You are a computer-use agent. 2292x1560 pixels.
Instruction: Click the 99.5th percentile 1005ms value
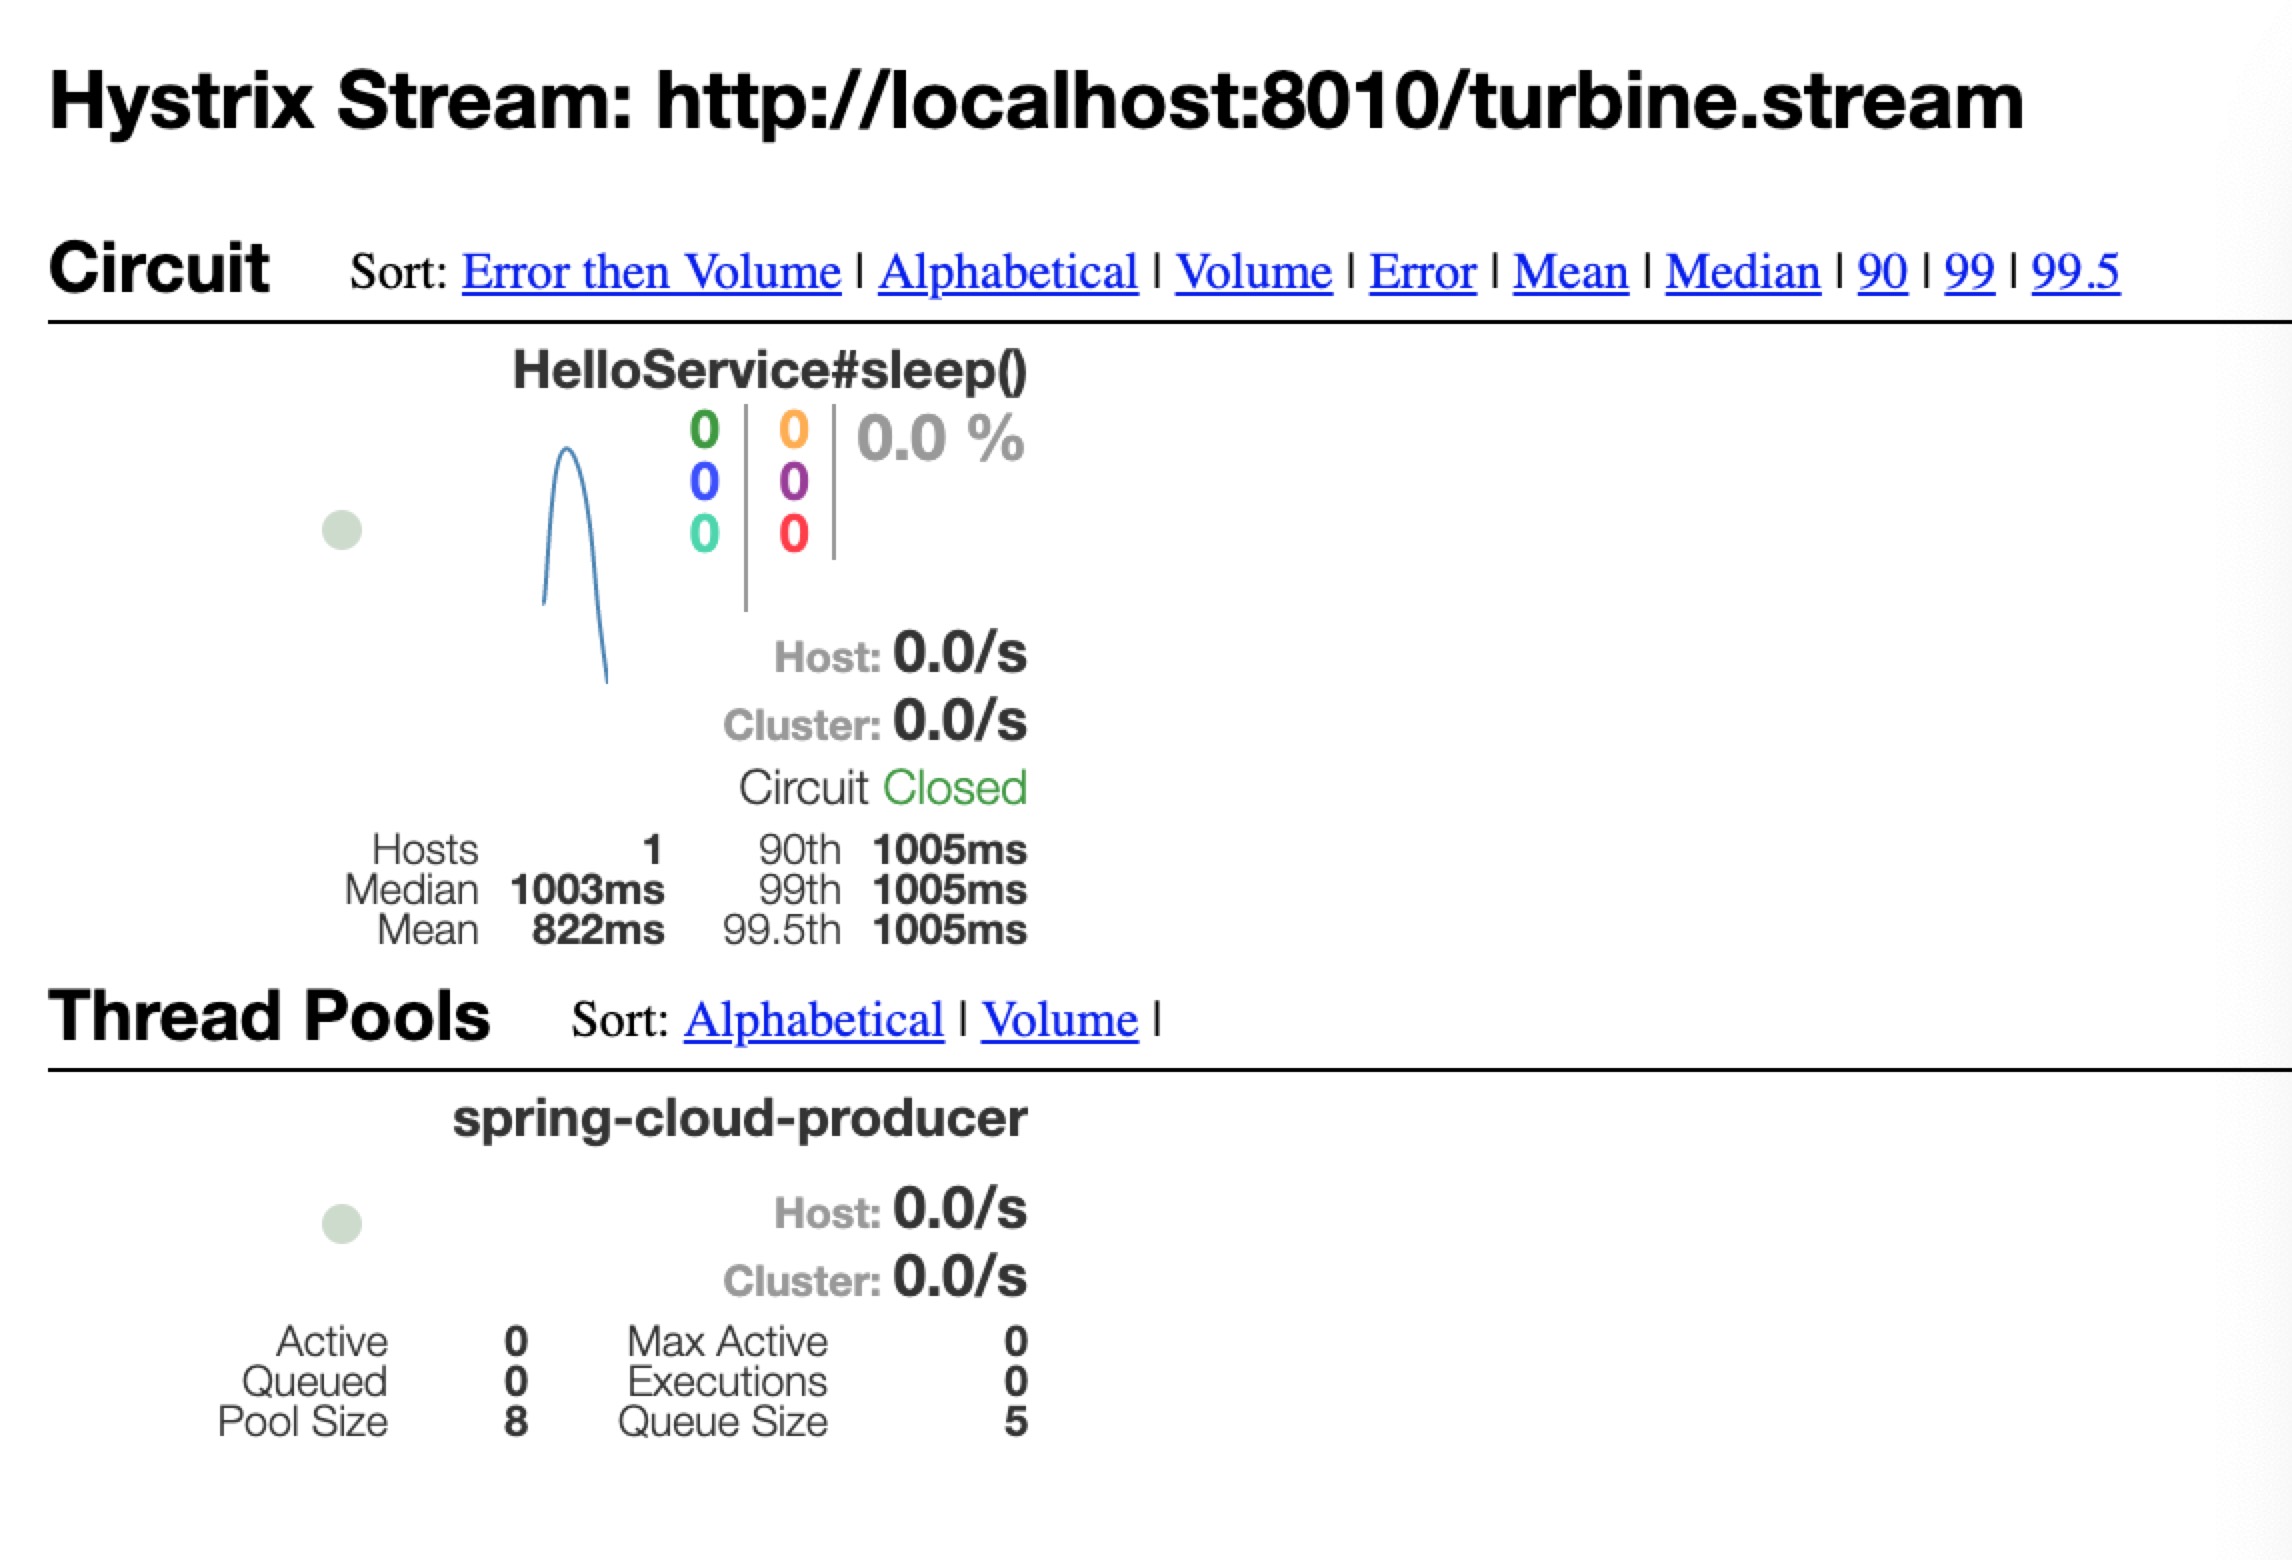pyautogui.click(x=949, y=930)
